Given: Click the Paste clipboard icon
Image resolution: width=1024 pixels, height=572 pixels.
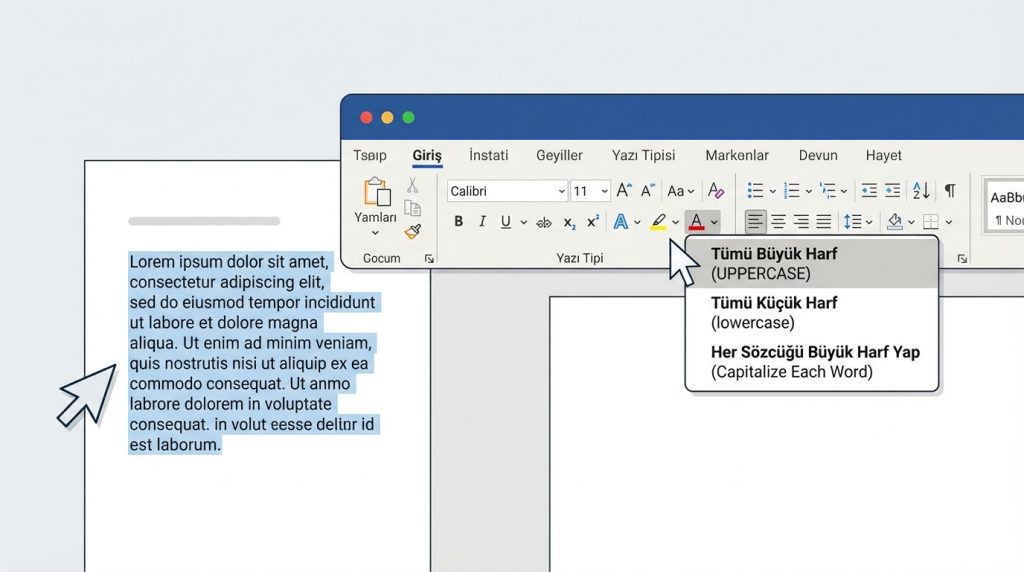Looking at the screenshot, I should click(x=377, y=192).
